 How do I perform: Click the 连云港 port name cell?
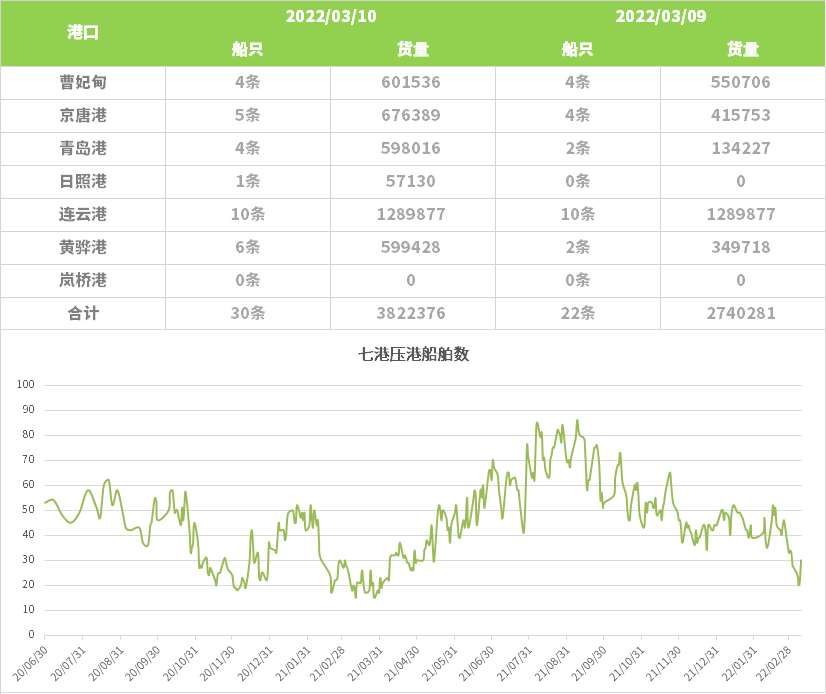[83, 215]
